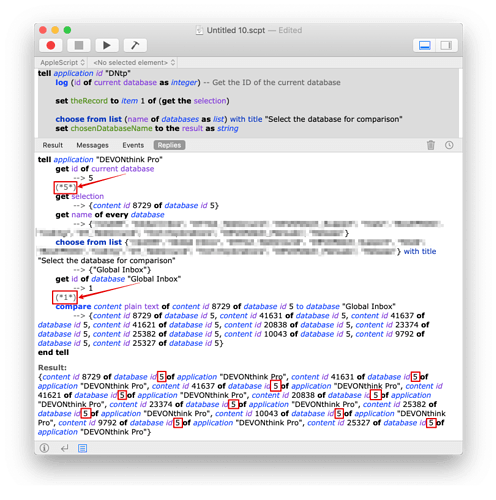Click the document icon beside Untitled 10.scpt
The height and width of the screenshot is (500, 496).
199,30
